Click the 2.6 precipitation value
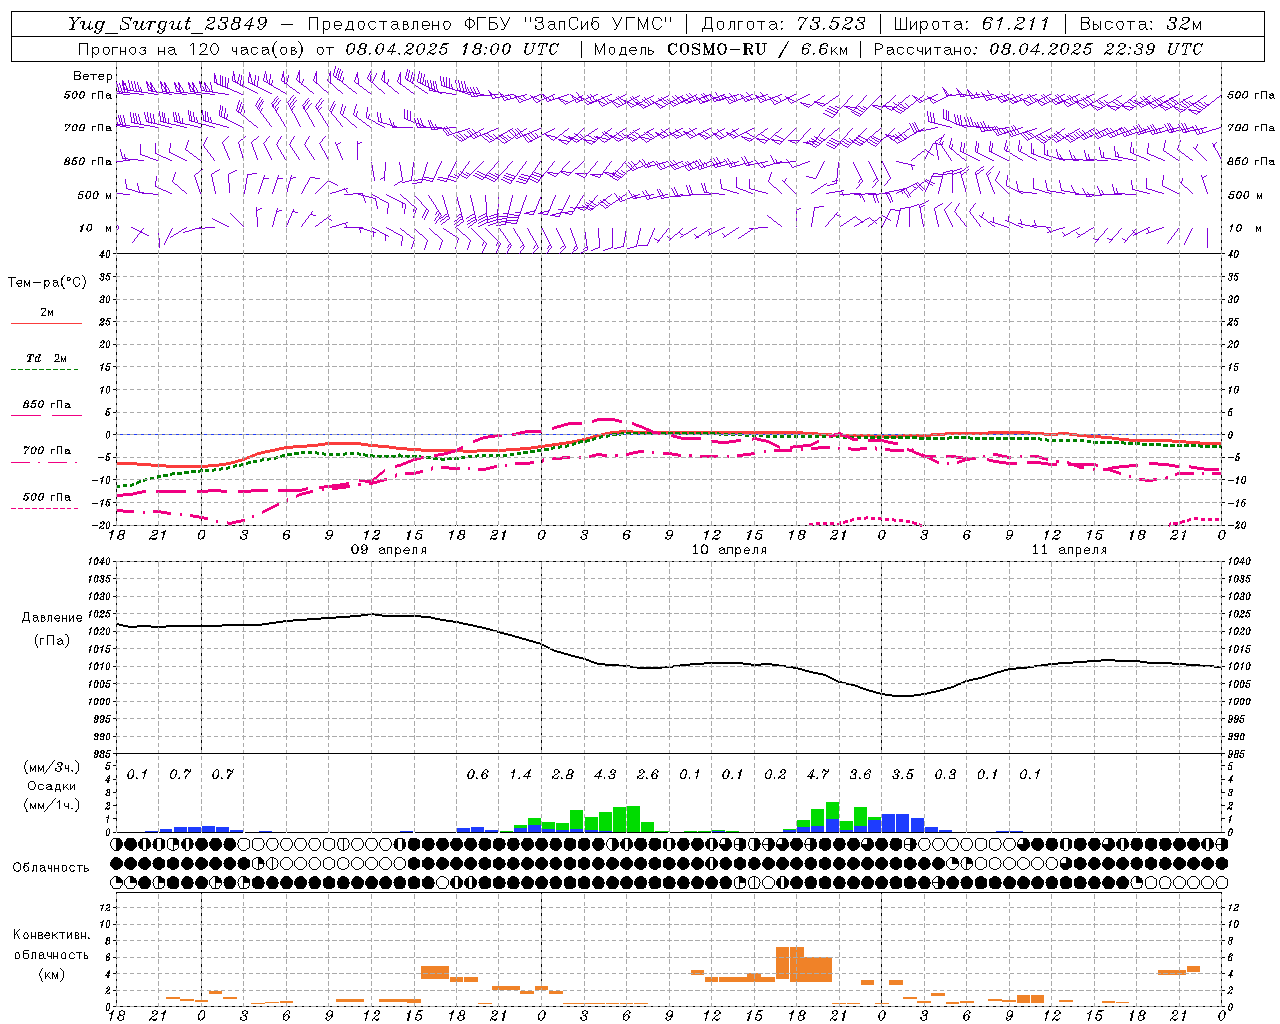Image resolution: width=1280 pixels, height=1024 pixels. [648, 775]
